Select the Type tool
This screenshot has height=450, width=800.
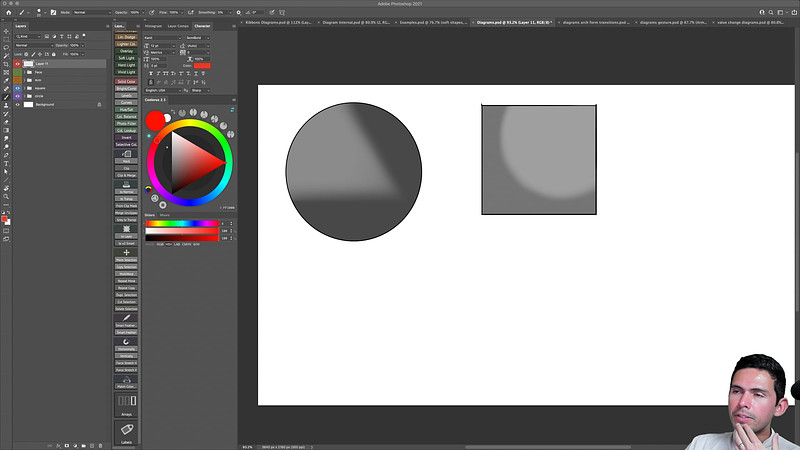click(x=6, y=163)
